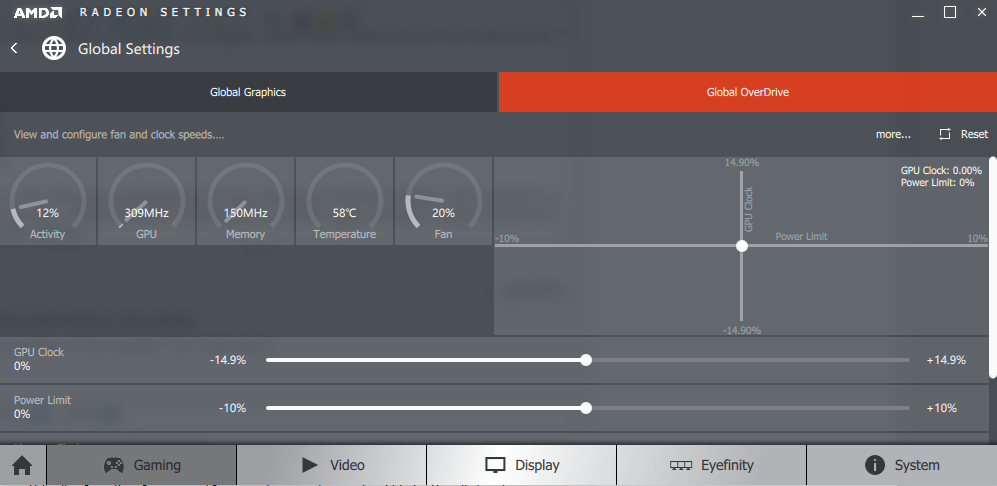This screenshot has height=486, width=997.
Task: Click the Power Limit axis label in graph
Action: [801, 236]
